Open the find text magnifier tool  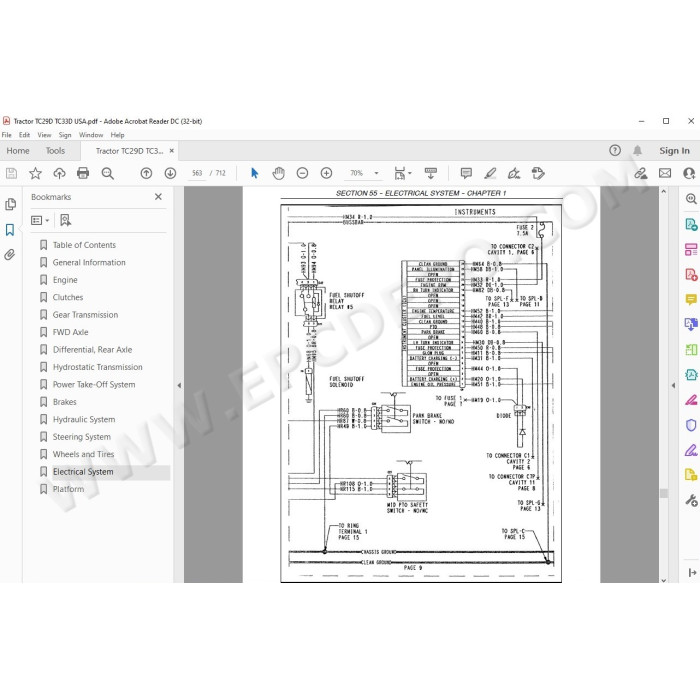click(x=108, y=173)
